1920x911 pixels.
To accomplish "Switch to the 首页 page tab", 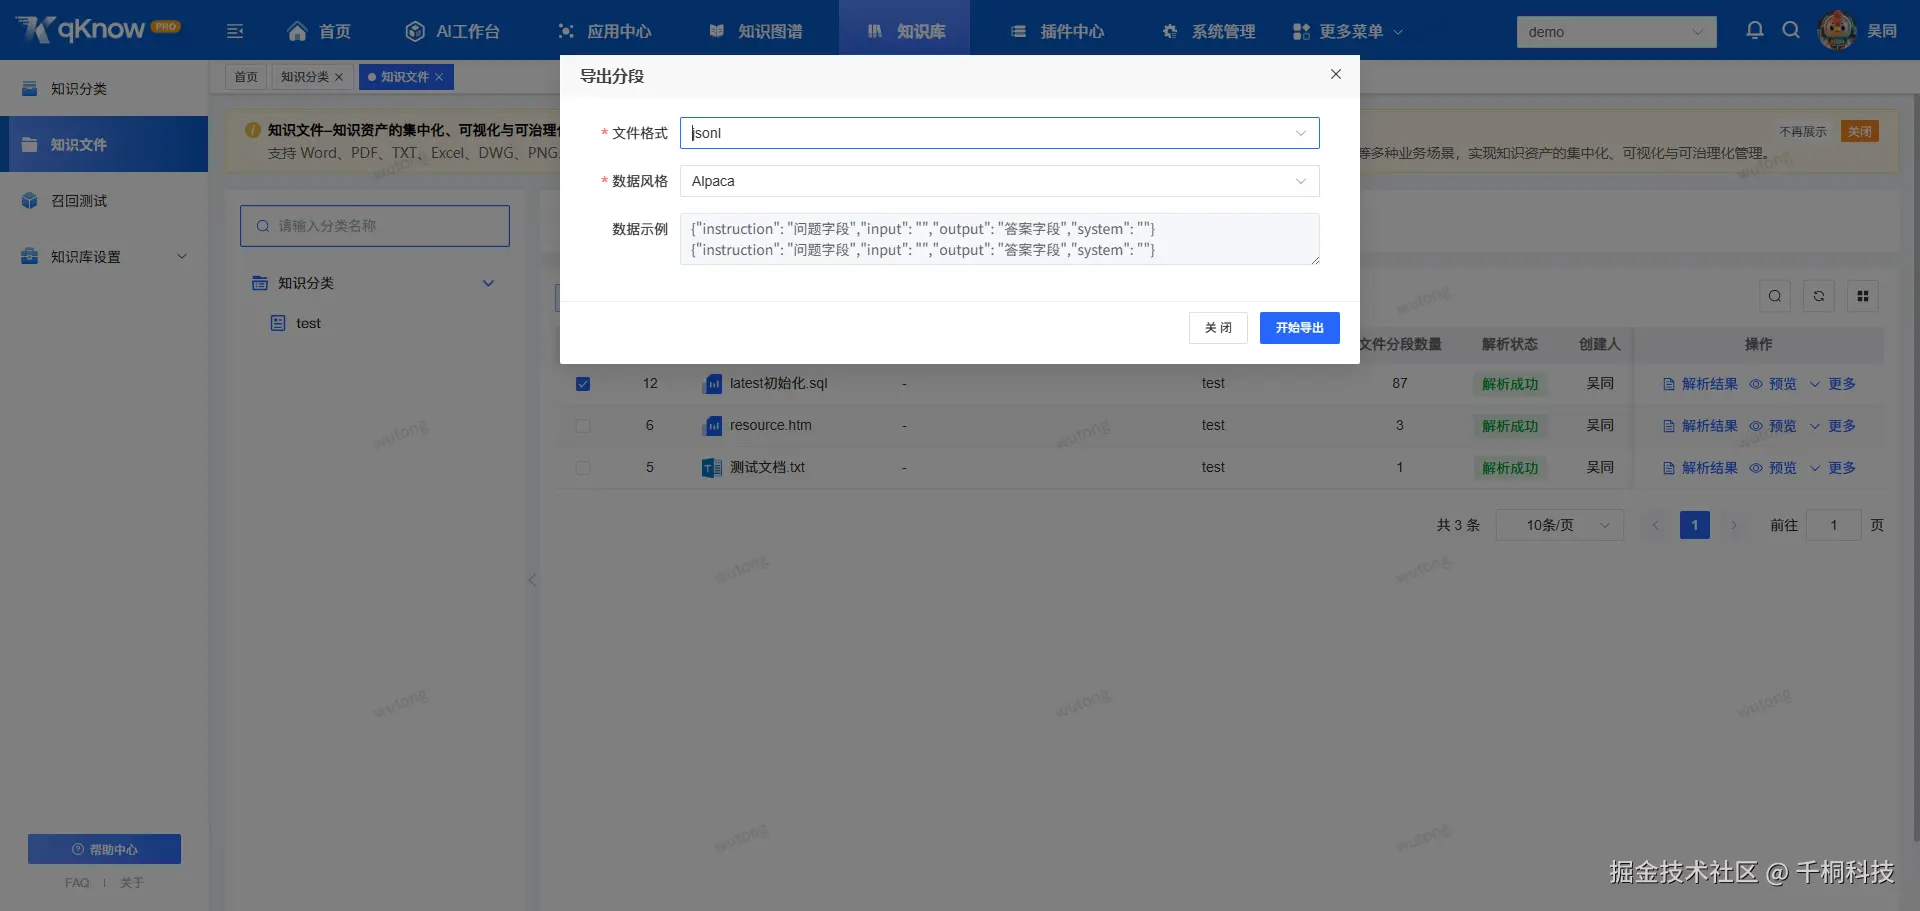I will click(246, 77).
